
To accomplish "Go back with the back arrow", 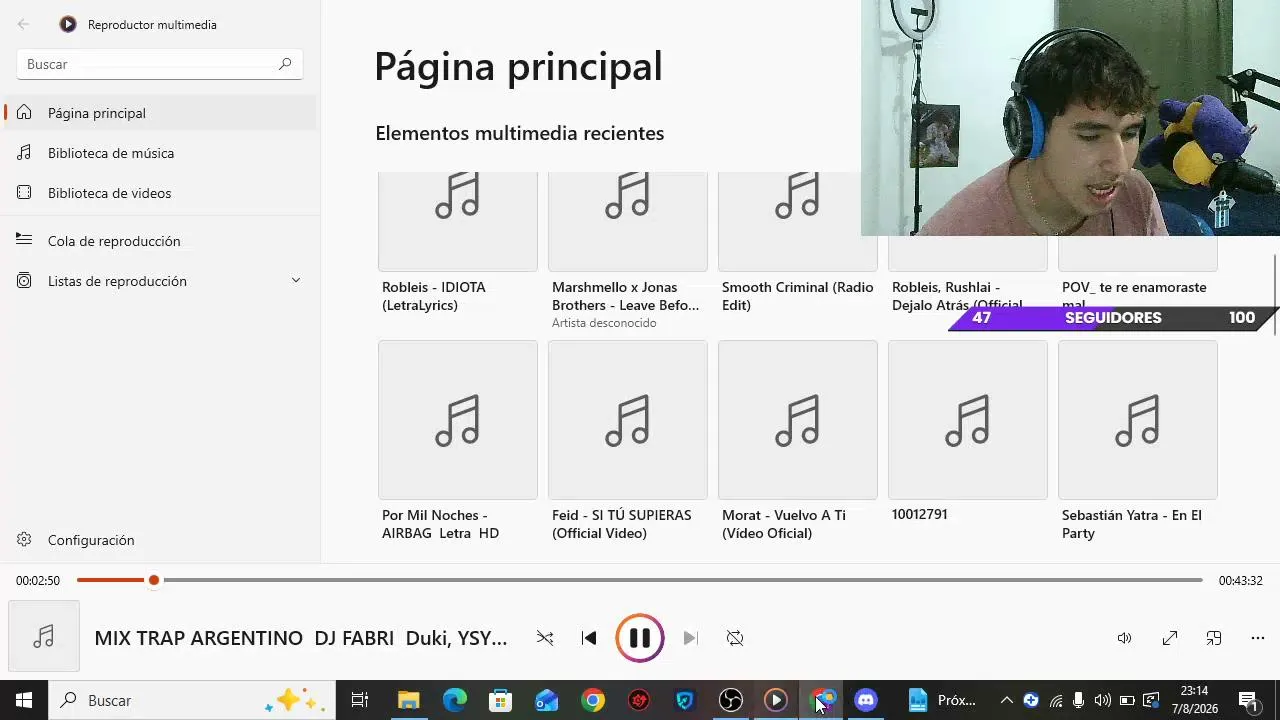I will coord(23,24).
